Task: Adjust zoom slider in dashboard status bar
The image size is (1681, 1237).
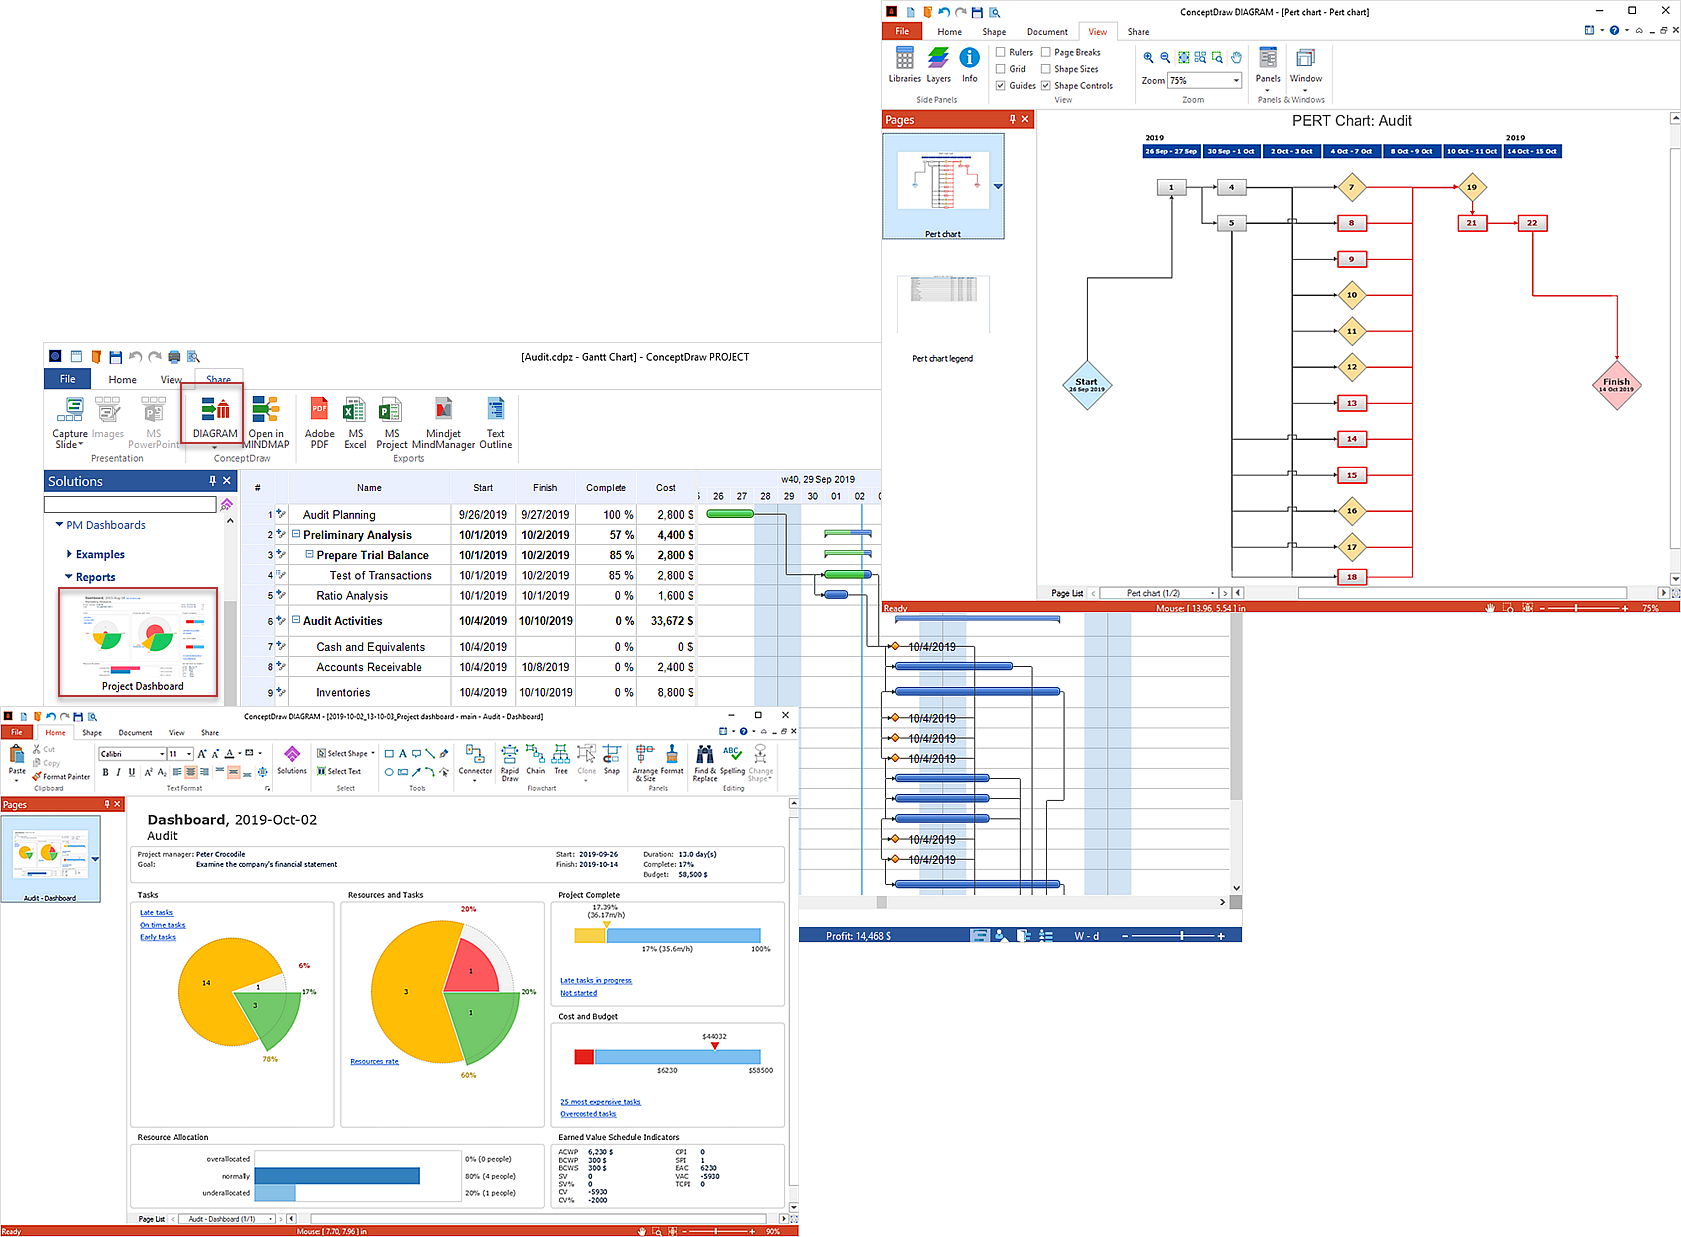Action: click(717, 1231)
